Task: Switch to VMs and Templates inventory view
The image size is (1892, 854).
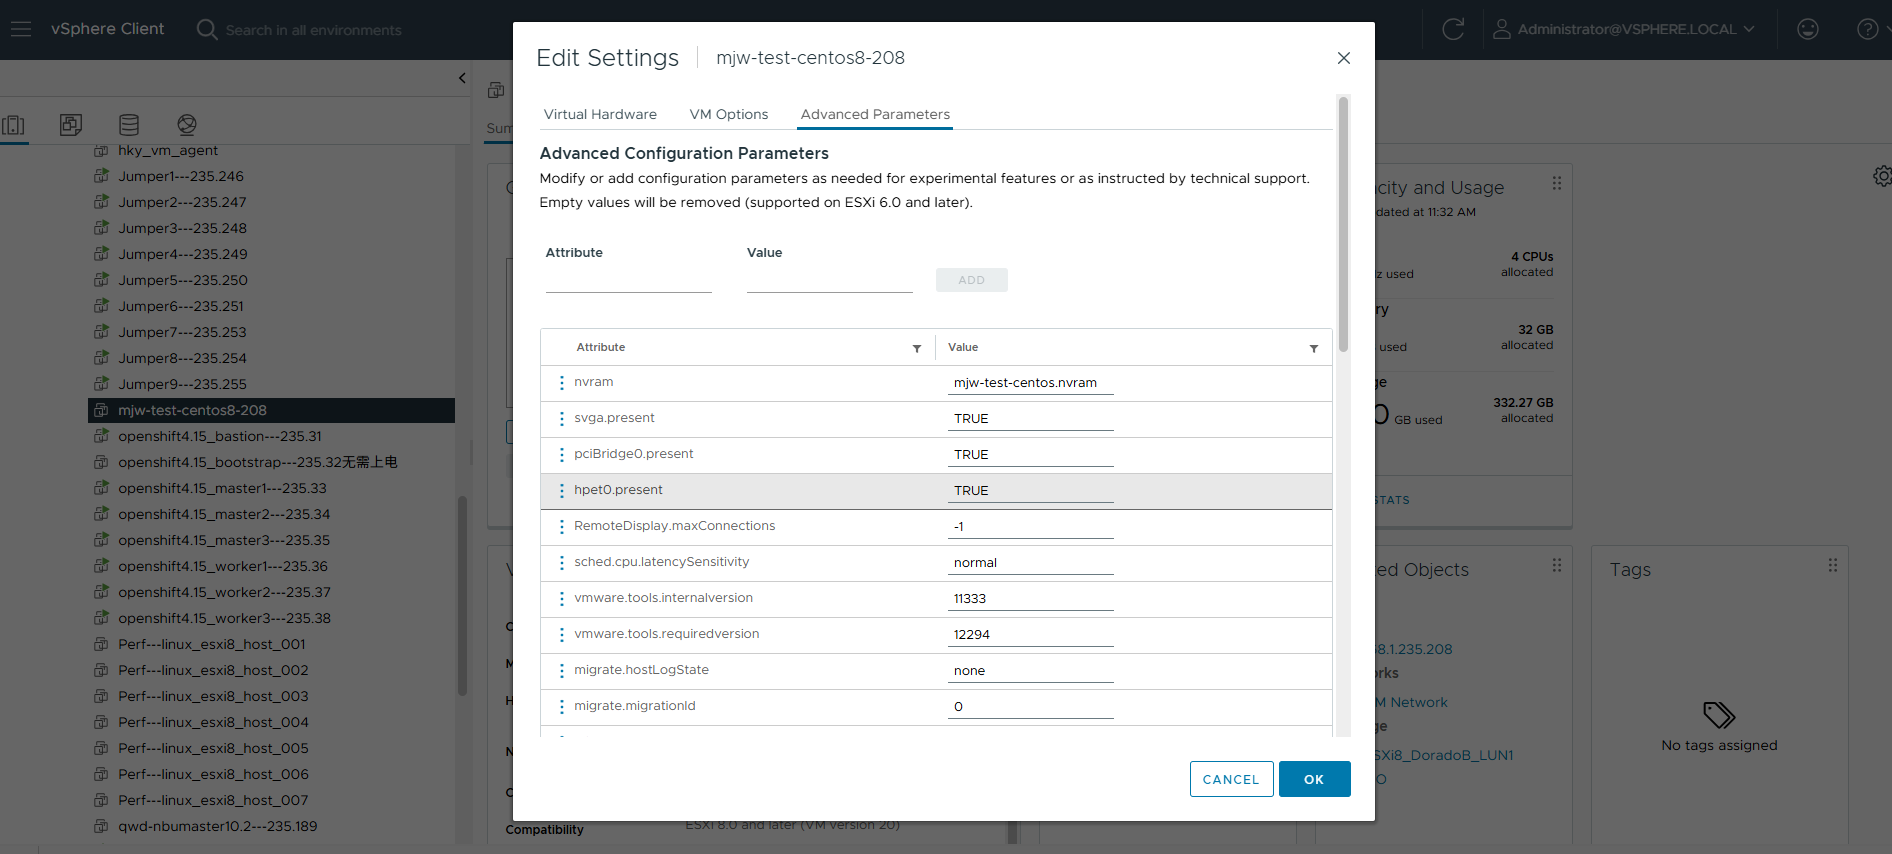Action: (x=71, y=125)
